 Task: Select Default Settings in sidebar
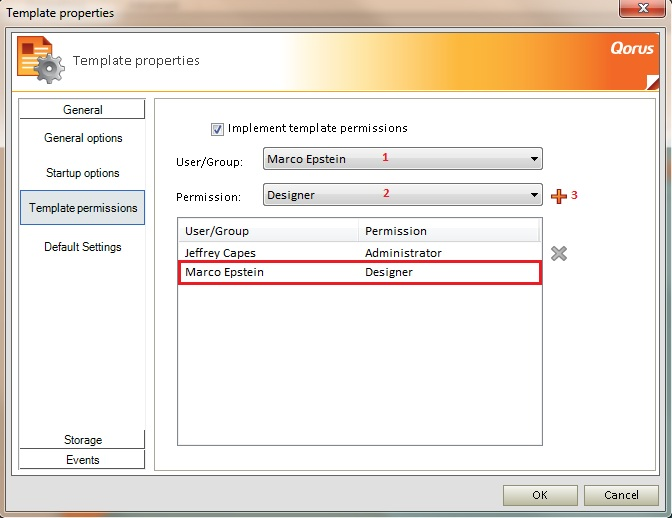(x=83, y=247)
